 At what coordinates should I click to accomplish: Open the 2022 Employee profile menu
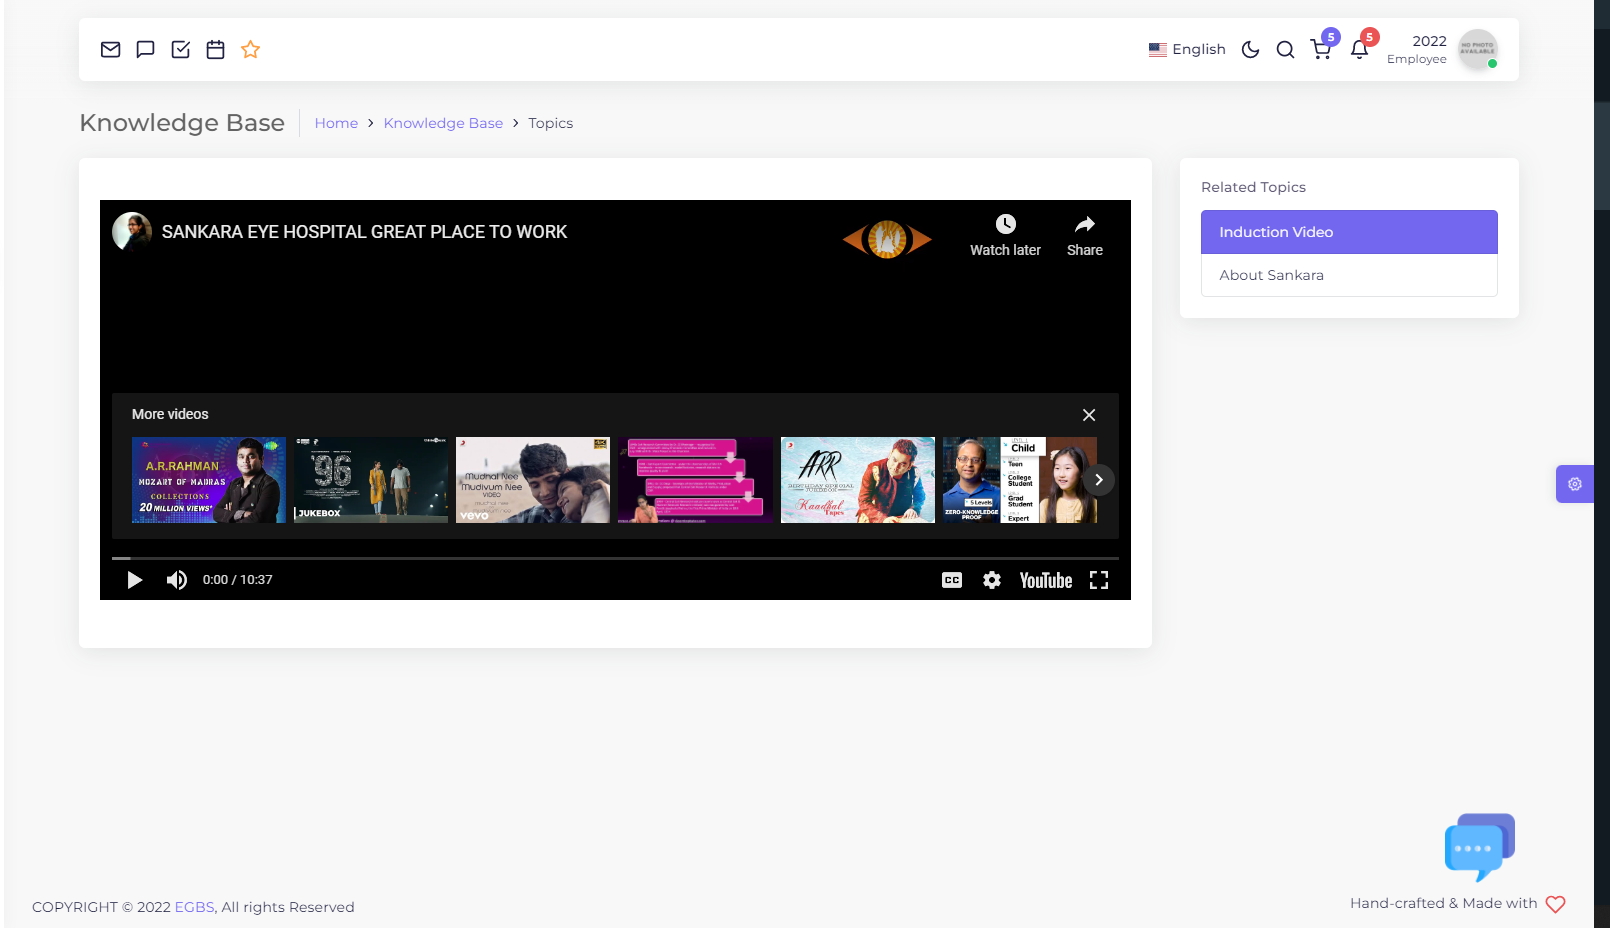tap(1441, 50)
